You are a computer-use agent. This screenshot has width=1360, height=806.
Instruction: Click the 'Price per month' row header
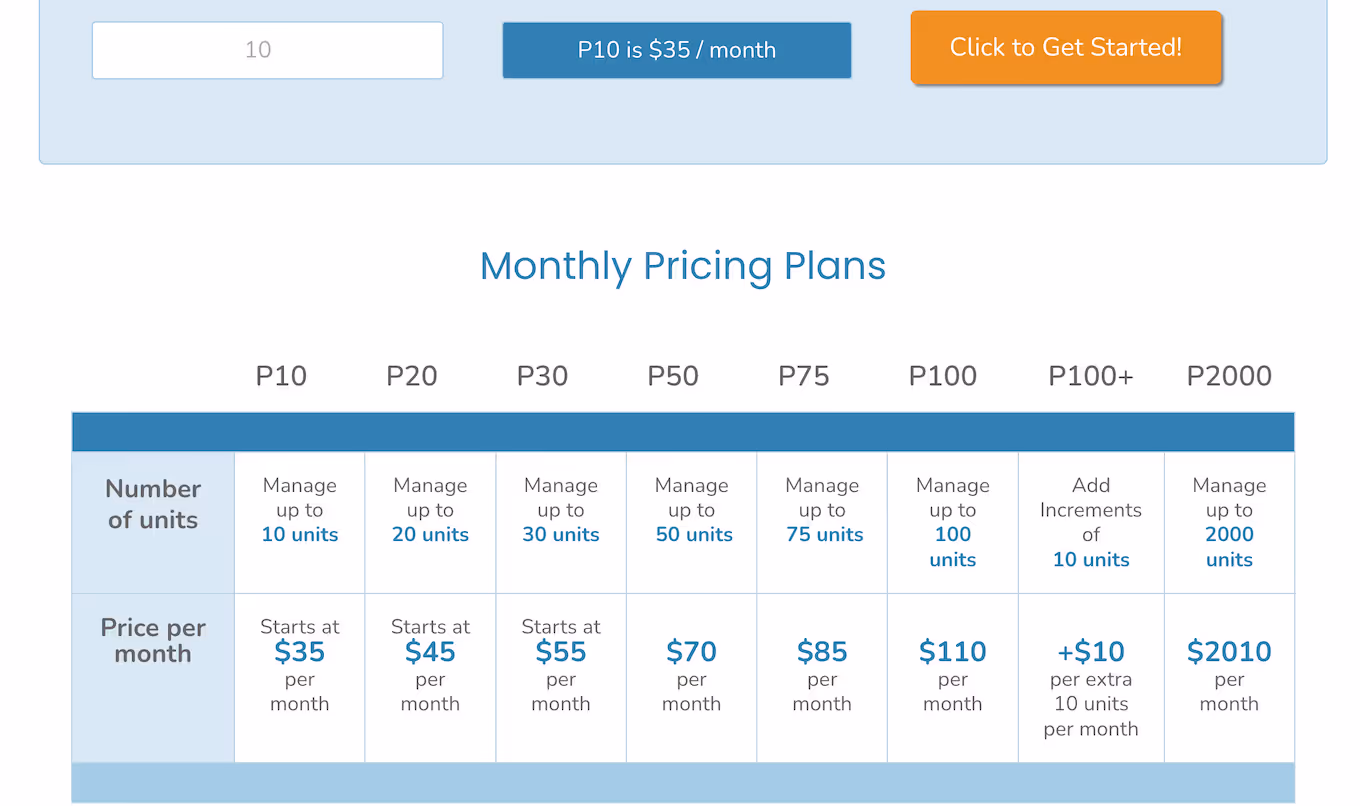pos(152,641)
